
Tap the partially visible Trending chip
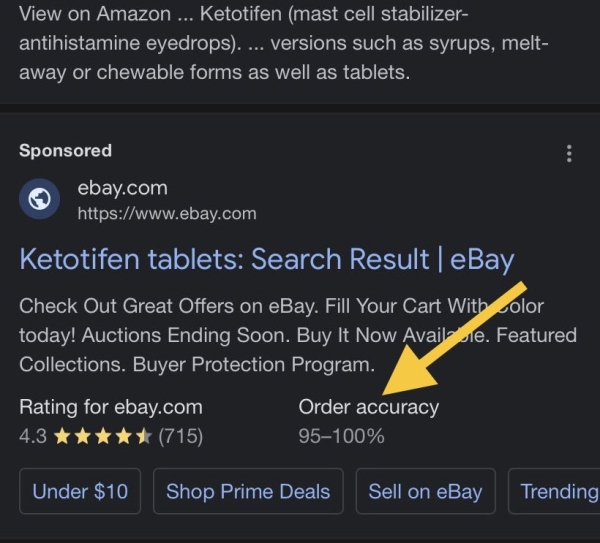click(558, 491)
